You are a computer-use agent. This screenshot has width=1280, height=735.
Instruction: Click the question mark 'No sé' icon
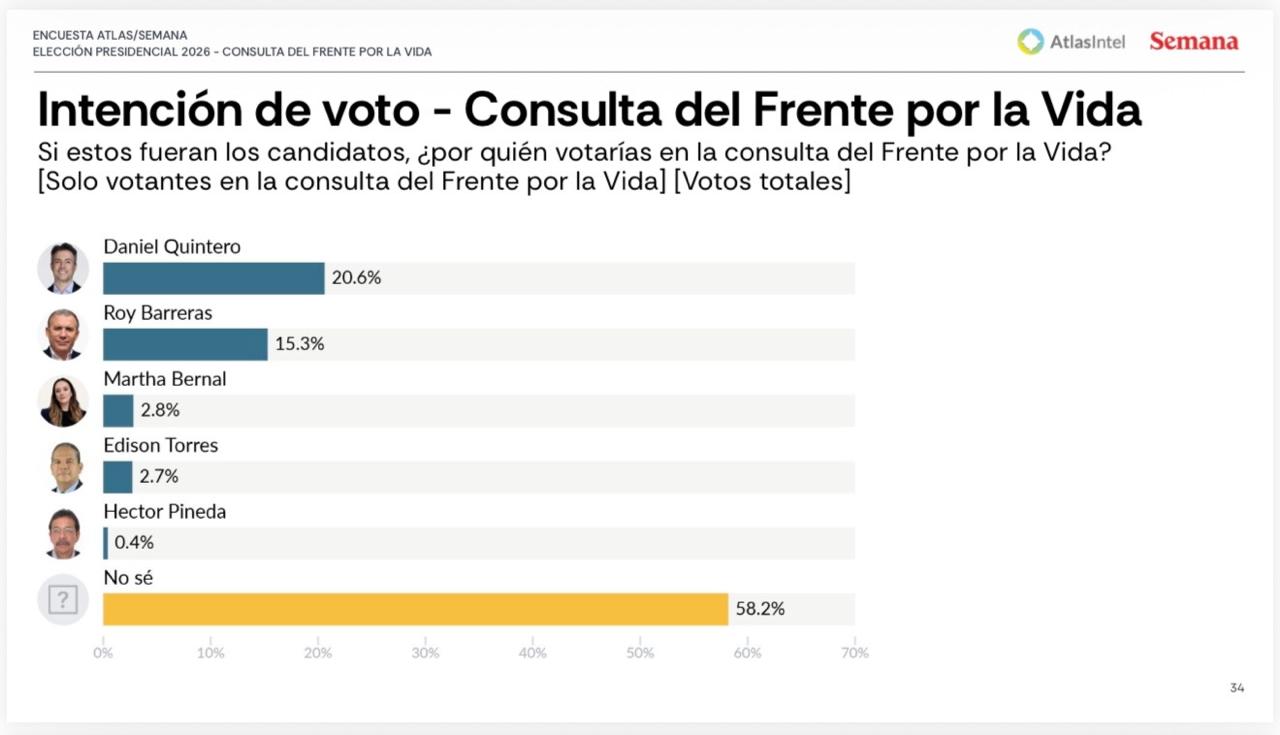[x=63, y=600]
